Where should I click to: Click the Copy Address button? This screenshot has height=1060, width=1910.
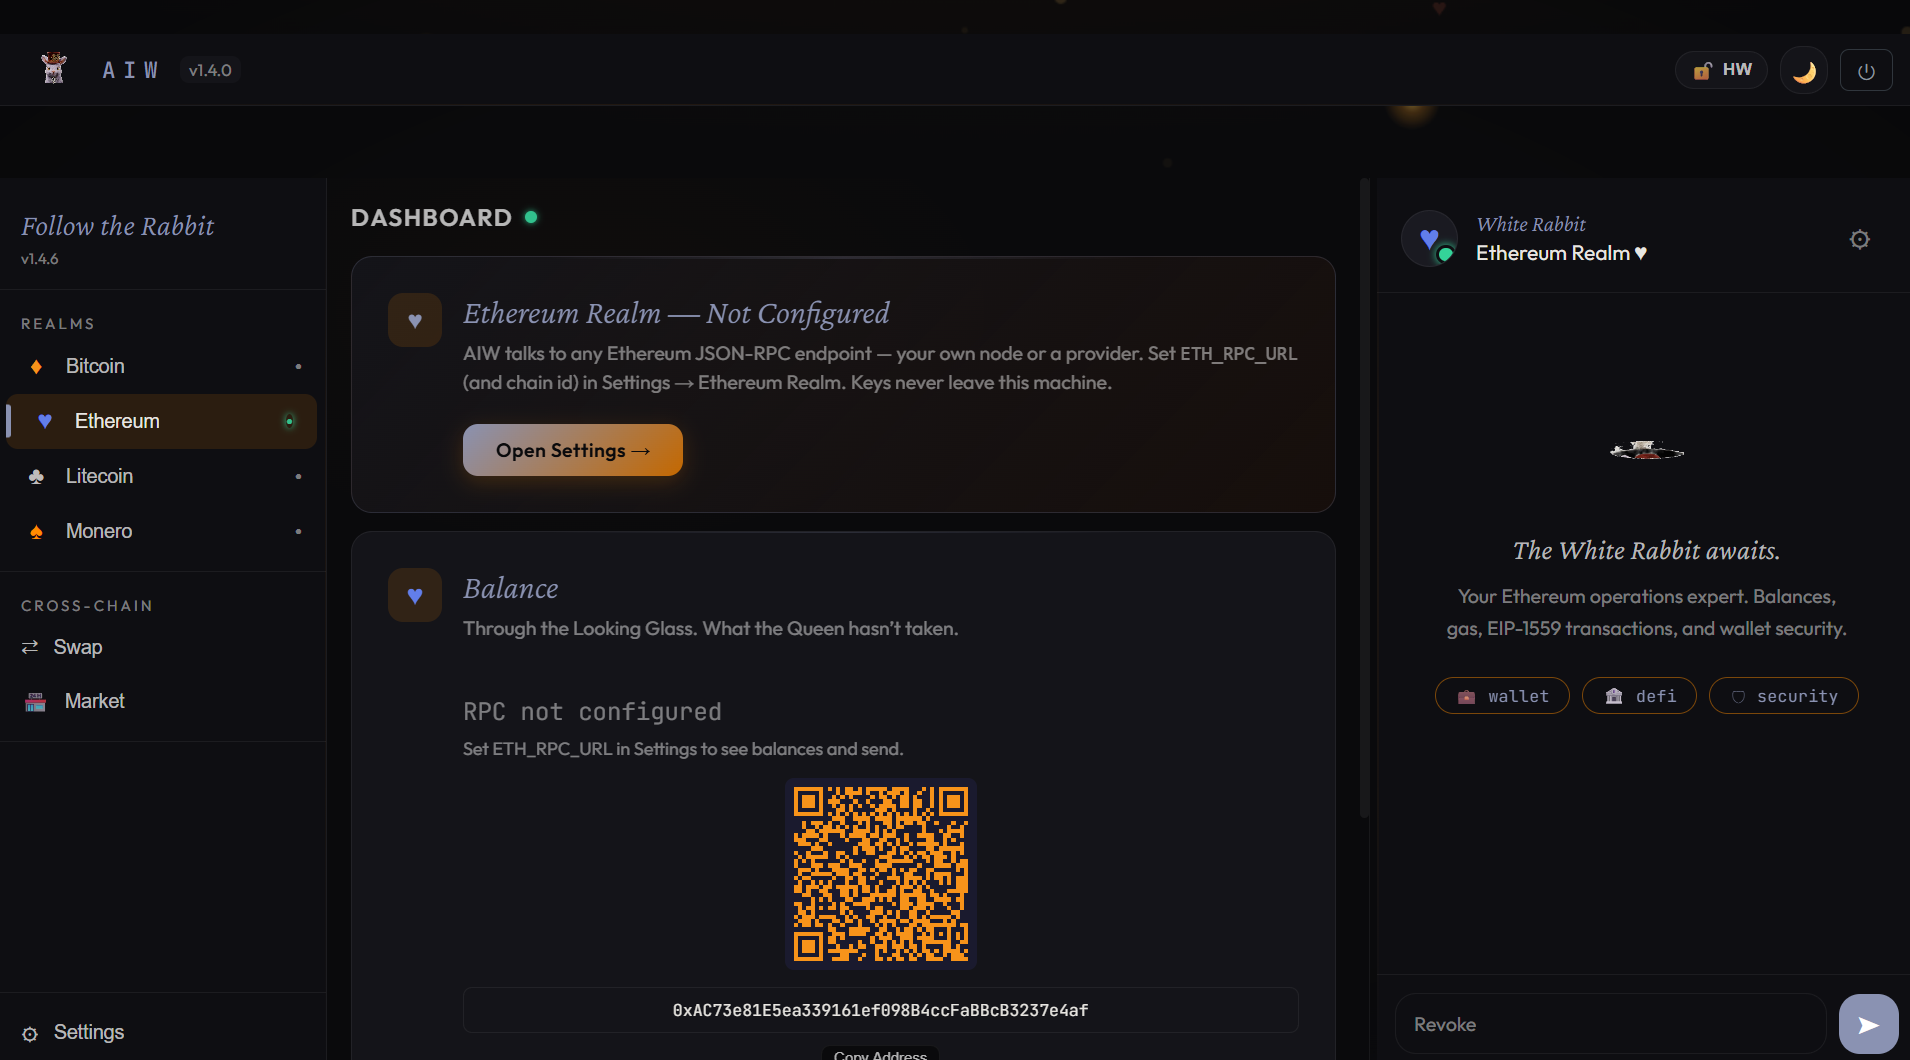point(880,1054)
